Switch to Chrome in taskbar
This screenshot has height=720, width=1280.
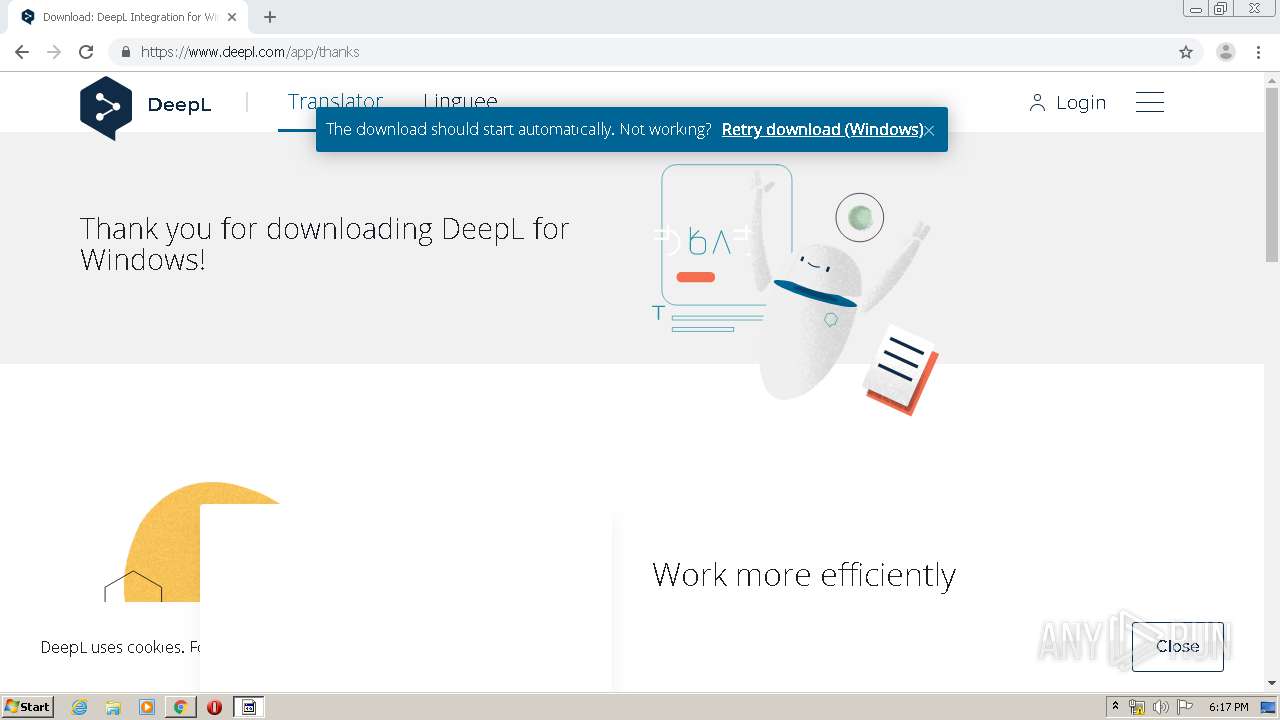tap(180, 707)
